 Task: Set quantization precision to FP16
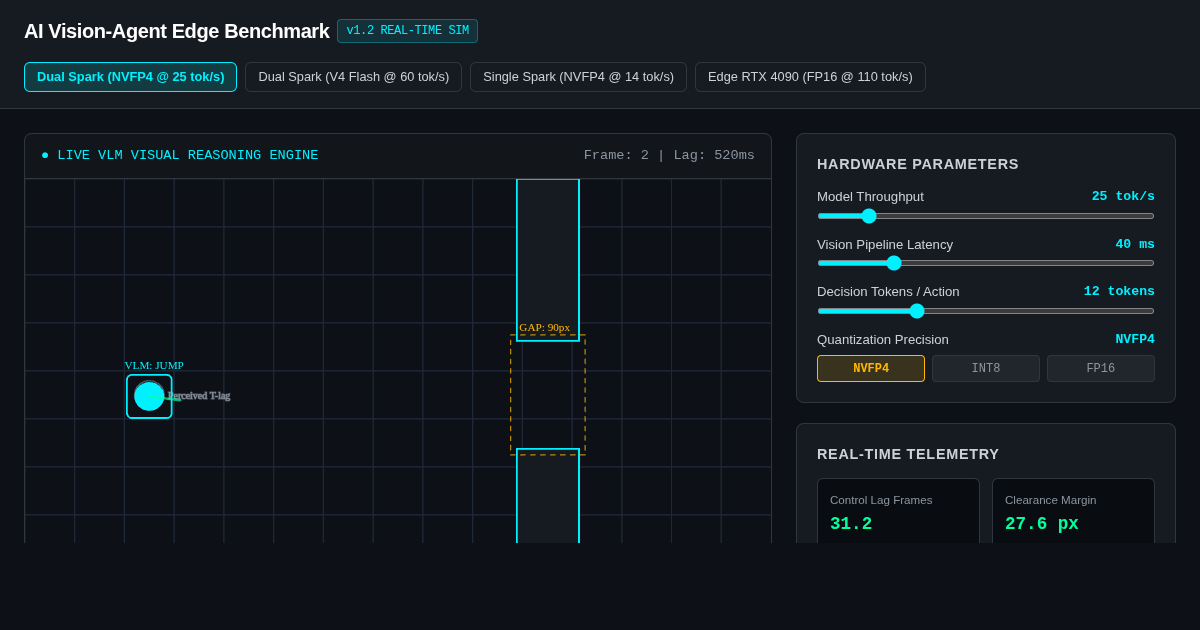(x=1101, y=369)
